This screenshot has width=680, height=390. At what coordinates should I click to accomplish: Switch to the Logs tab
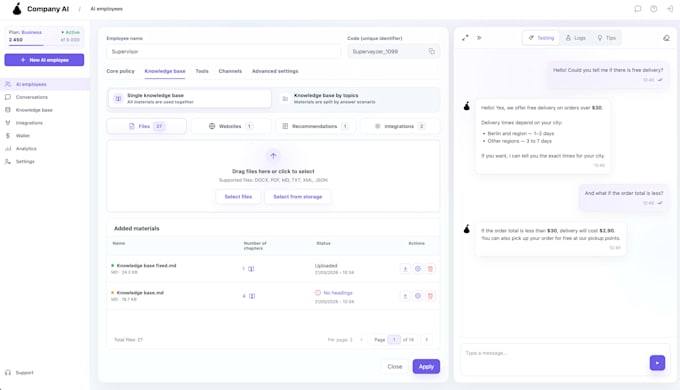tap(575, 38)
